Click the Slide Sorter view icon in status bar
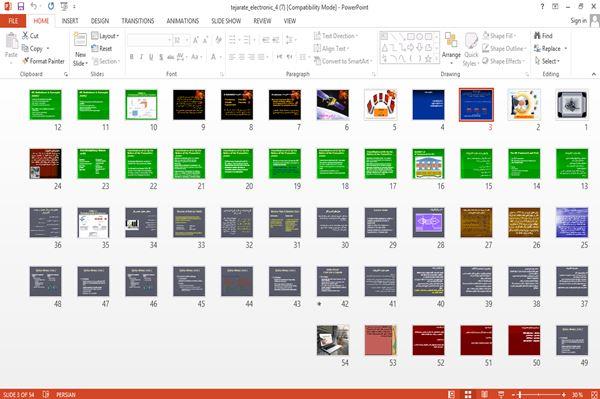This screenshot has height=399, width=600. [468, 394]
